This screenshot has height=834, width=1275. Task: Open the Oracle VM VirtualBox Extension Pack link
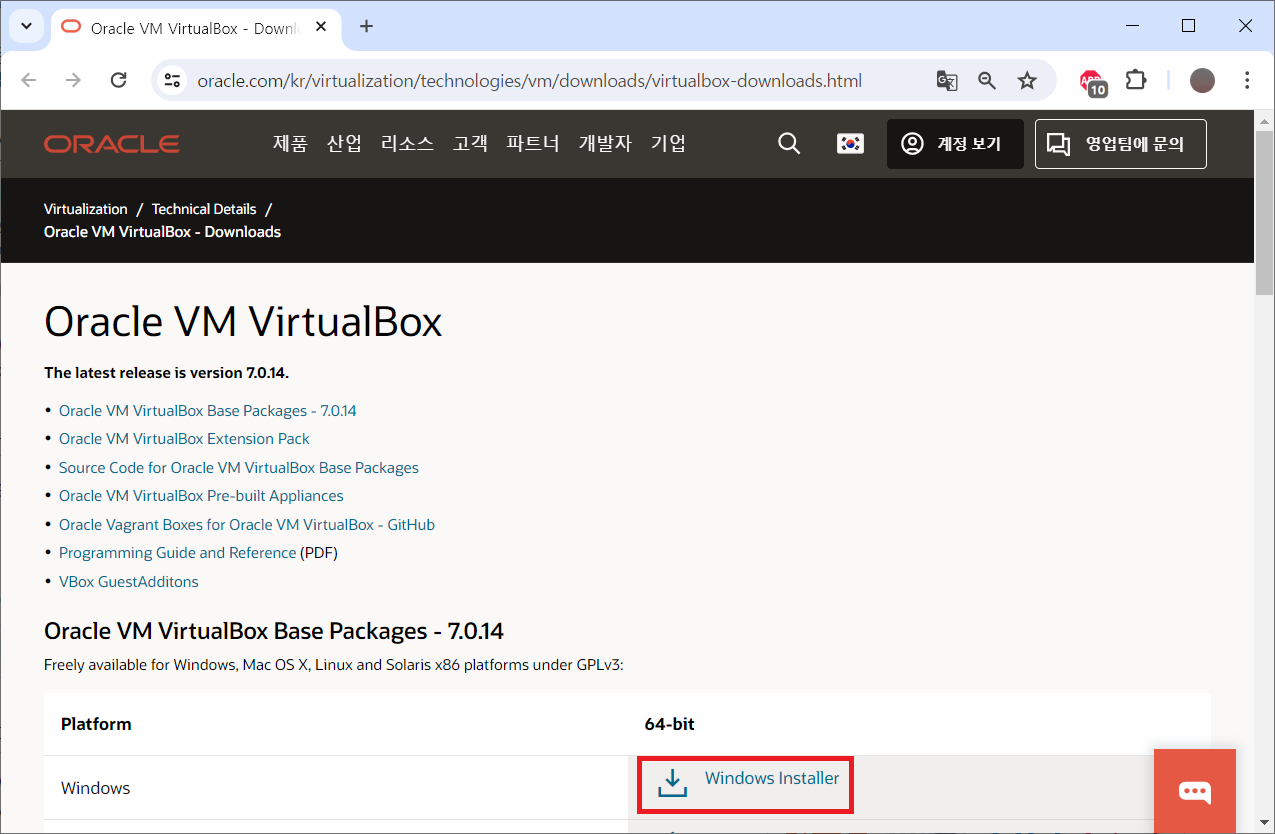184,438
